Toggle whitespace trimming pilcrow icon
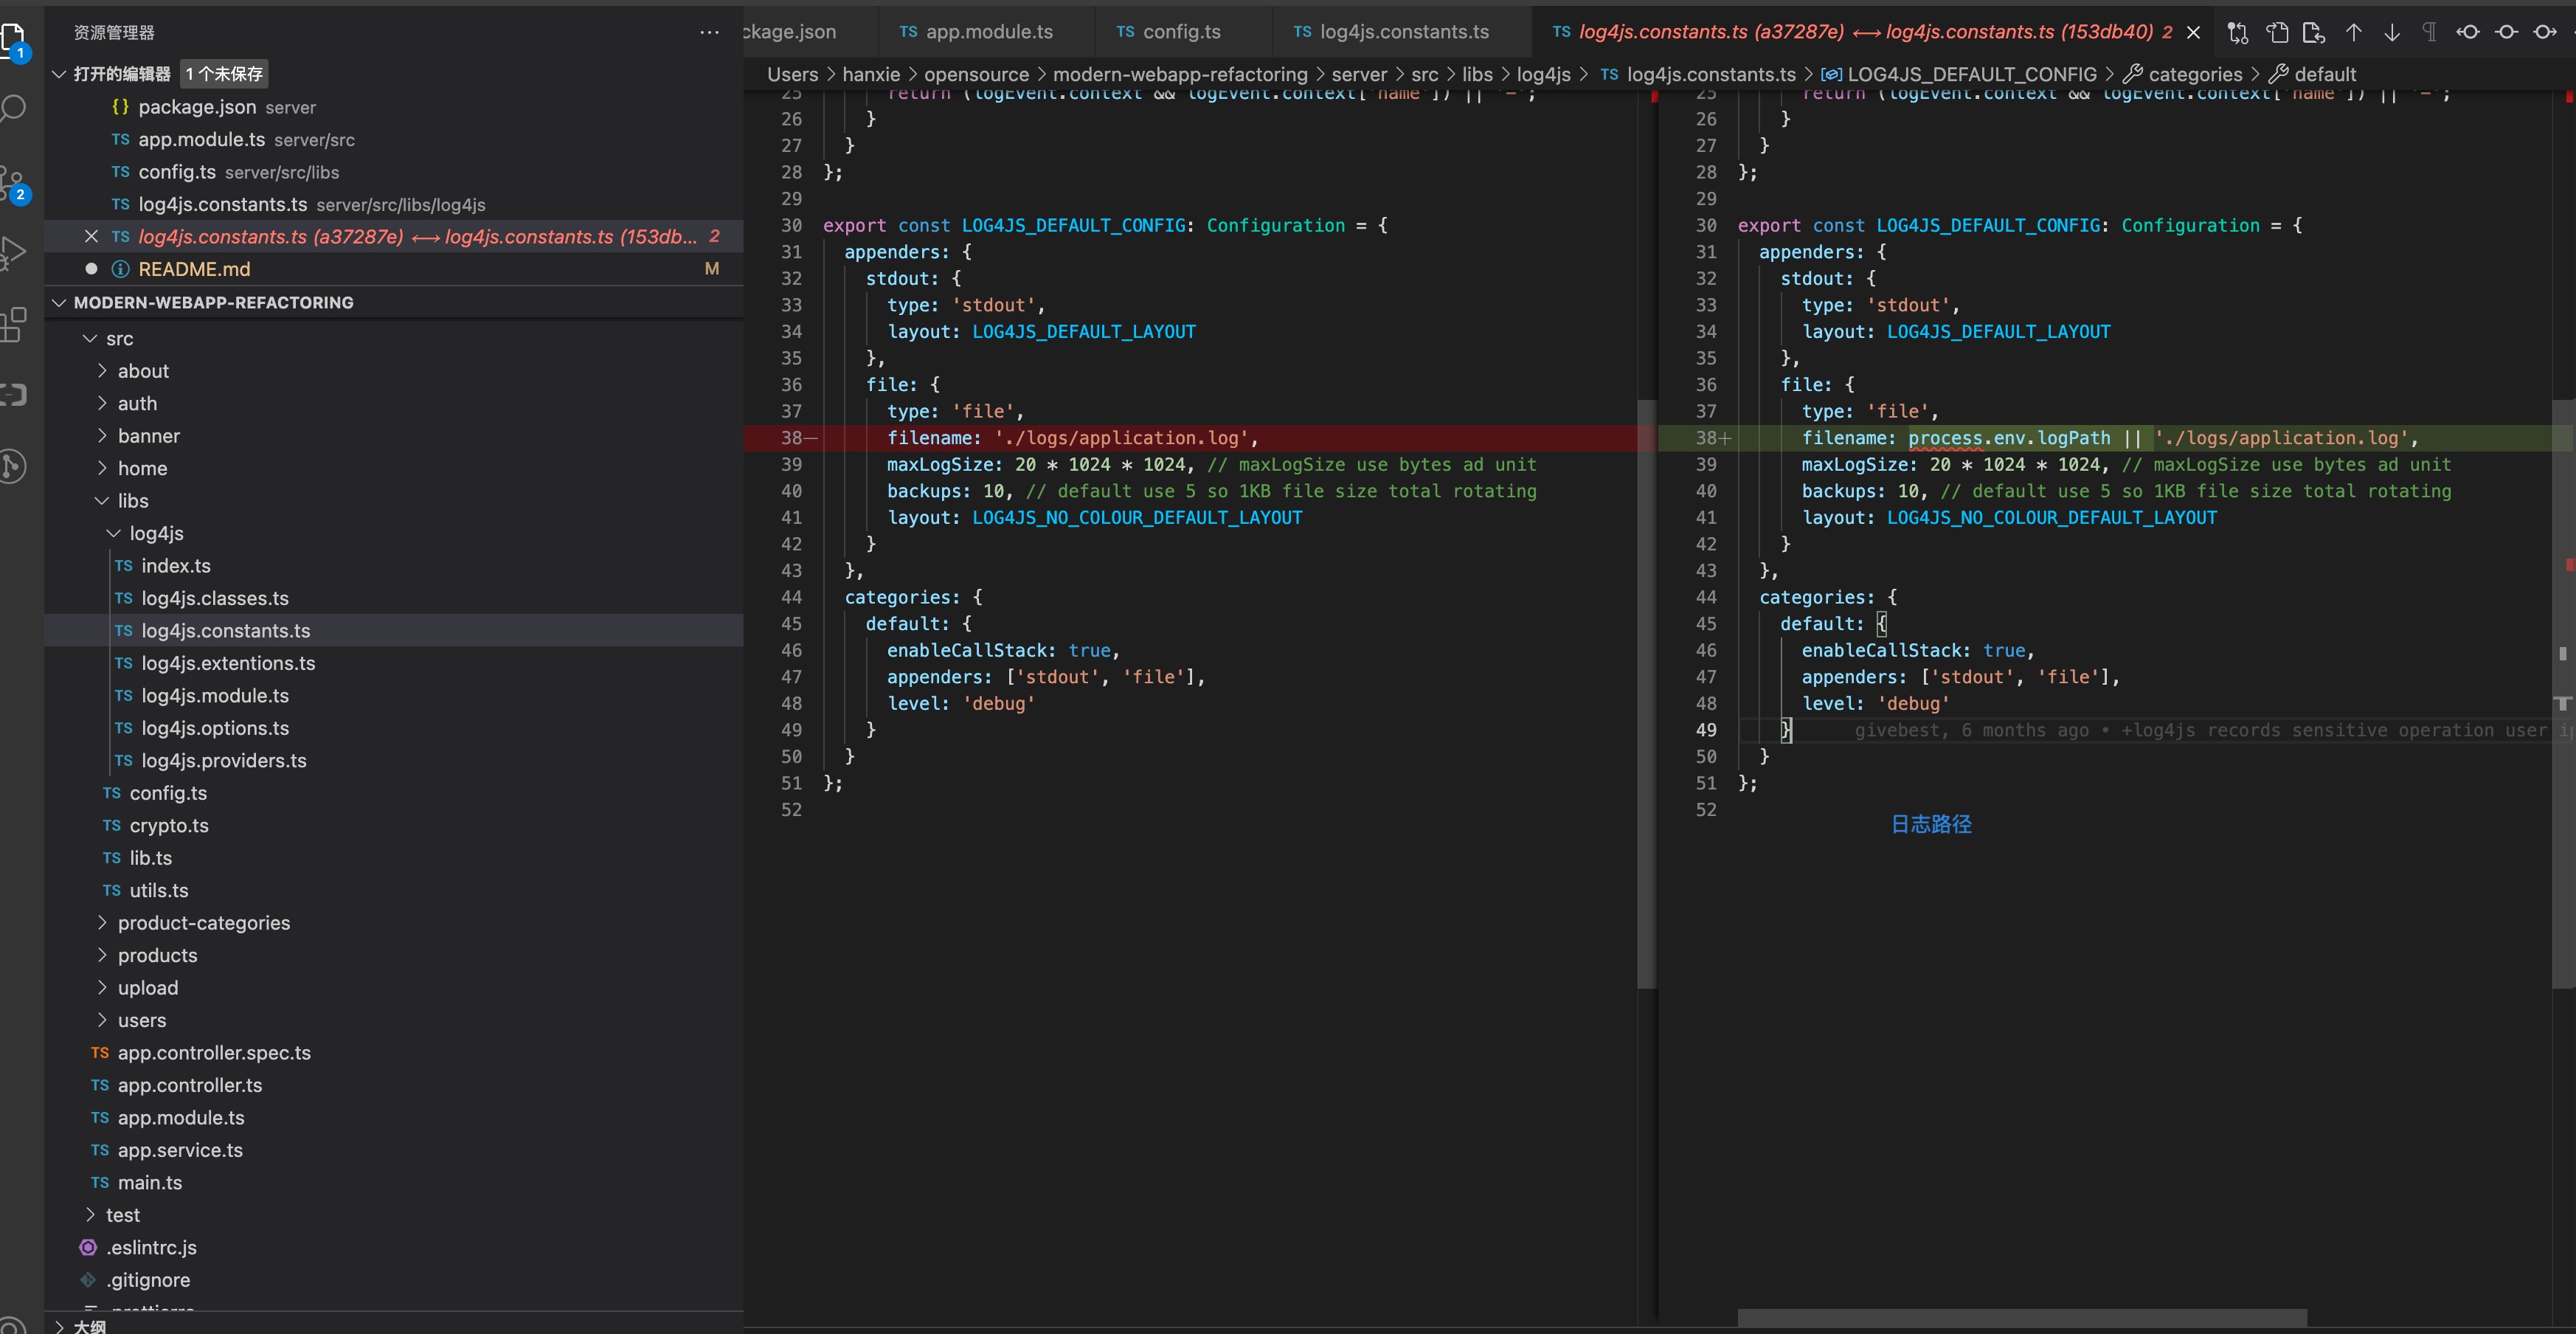The height and width of the screenshot is (1334, 2576). click(2429, 33)
